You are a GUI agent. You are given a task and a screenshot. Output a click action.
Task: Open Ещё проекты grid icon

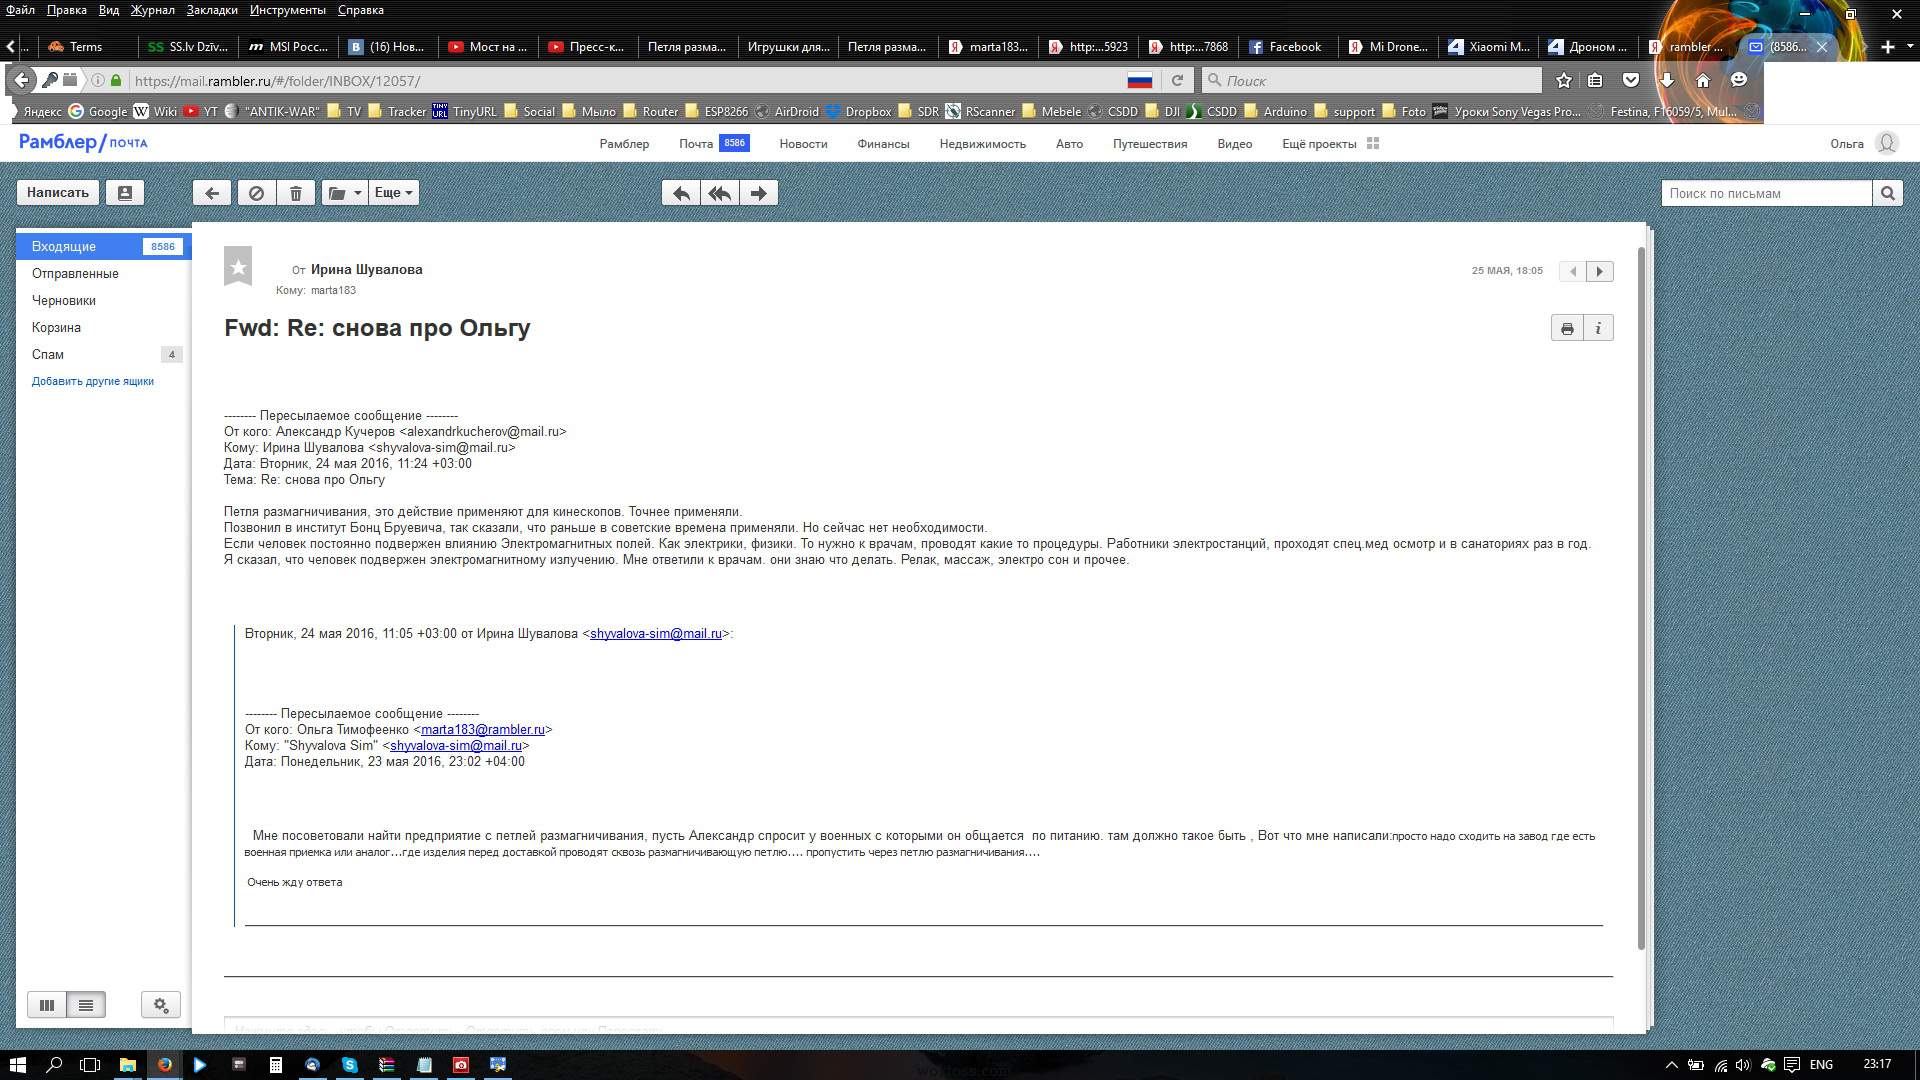click(x=1373, y=143)
